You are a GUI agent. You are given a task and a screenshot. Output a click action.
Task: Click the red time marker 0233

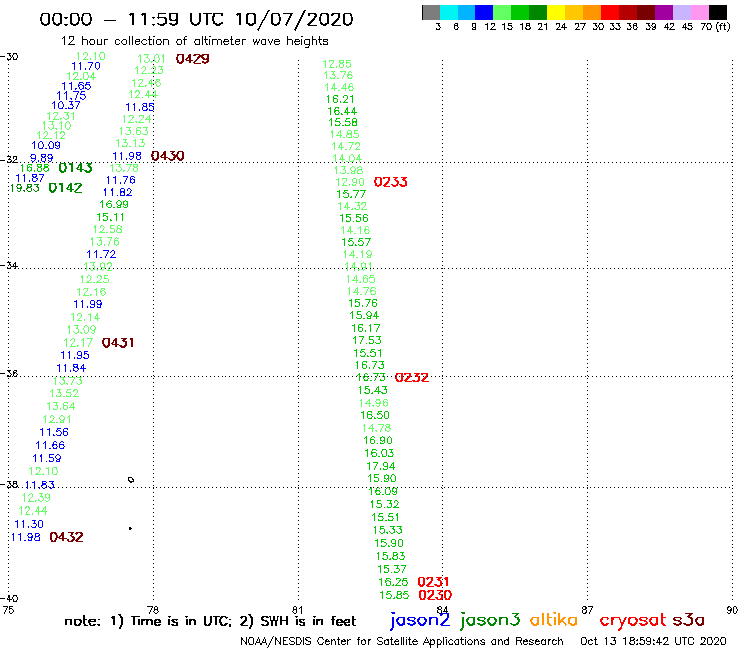(x=391, y=182)
